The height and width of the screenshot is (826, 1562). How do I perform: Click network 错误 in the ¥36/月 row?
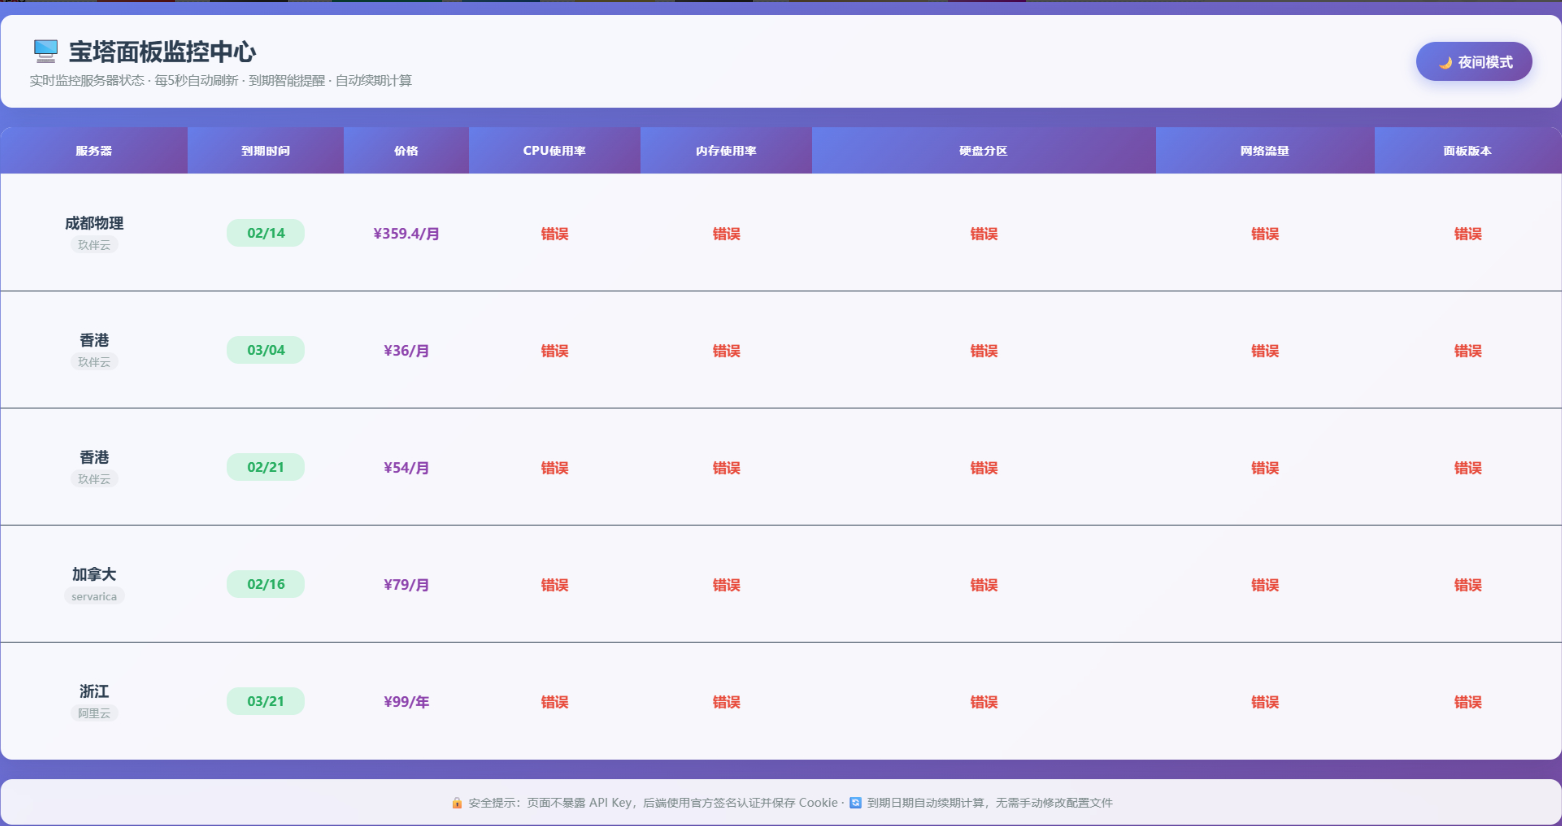tap(1265, 350)
